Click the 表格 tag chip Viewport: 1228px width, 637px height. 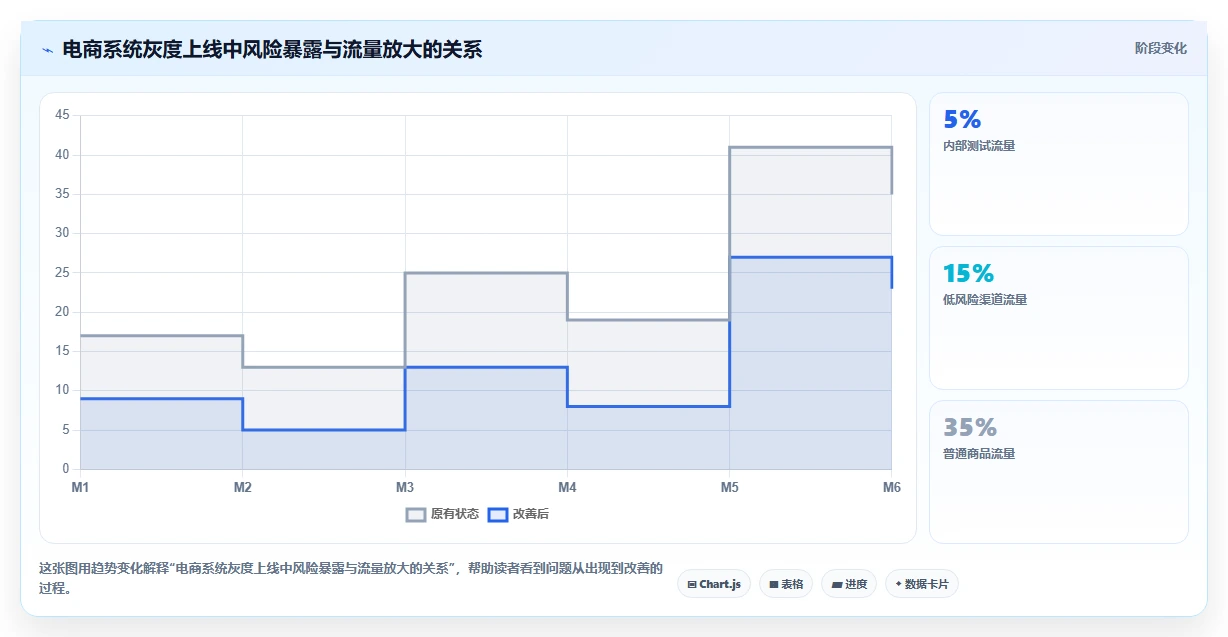(x=786, y=584)
